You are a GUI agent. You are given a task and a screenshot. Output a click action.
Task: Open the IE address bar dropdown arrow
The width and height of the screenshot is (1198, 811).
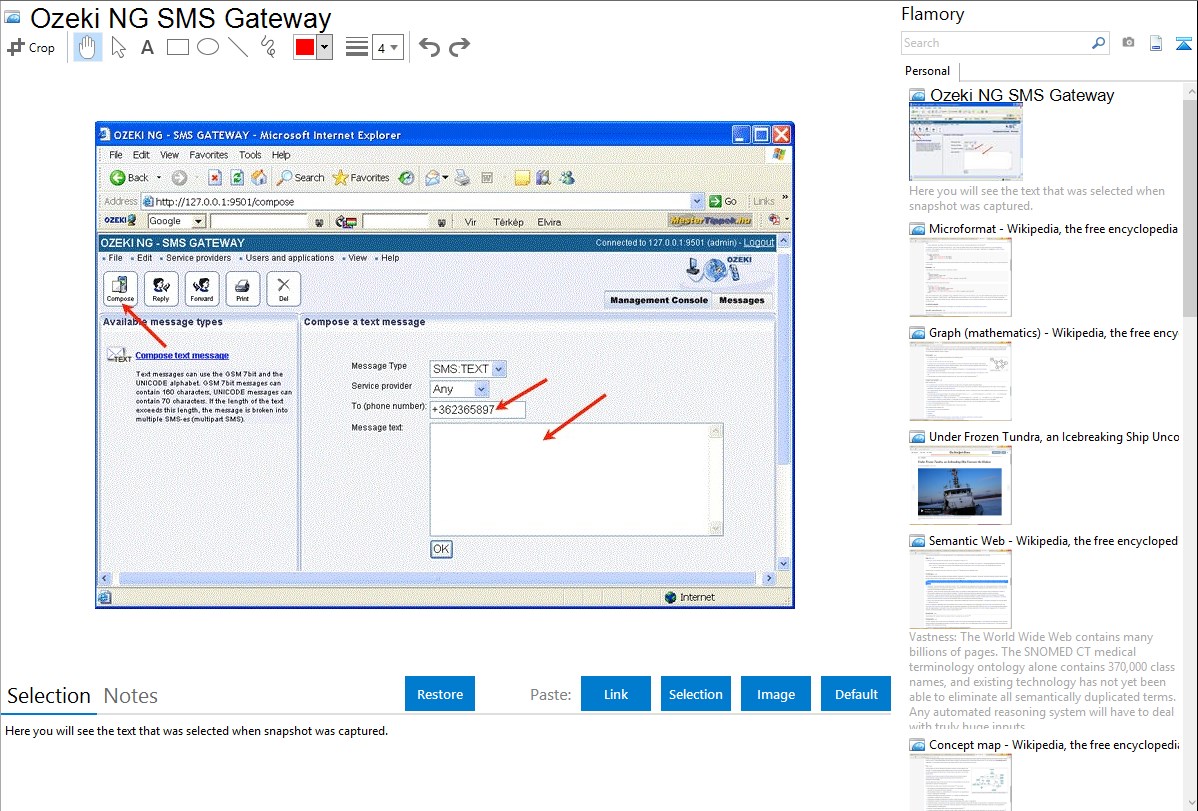[697, 202]
